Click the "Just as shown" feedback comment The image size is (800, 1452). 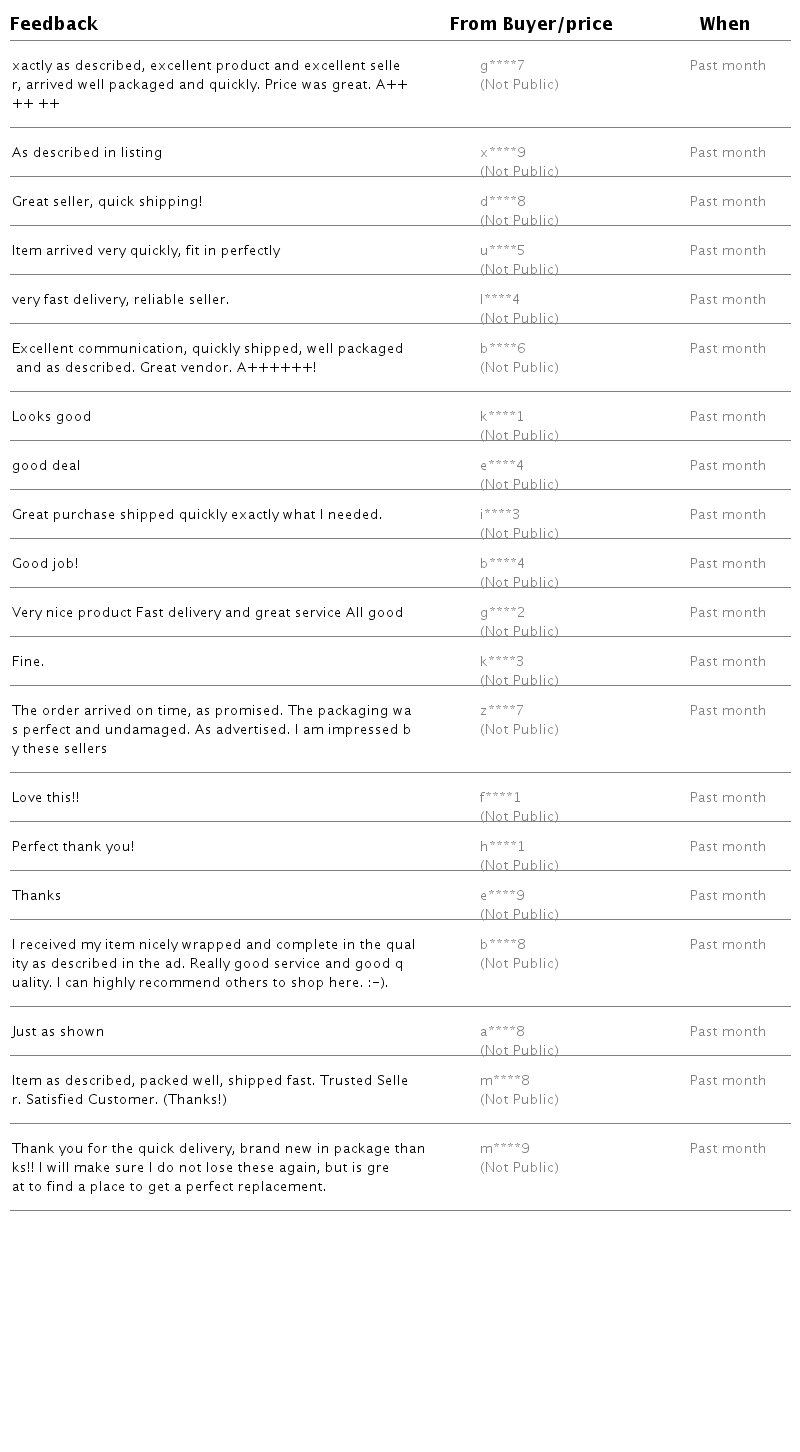(x=58, y=1032)
